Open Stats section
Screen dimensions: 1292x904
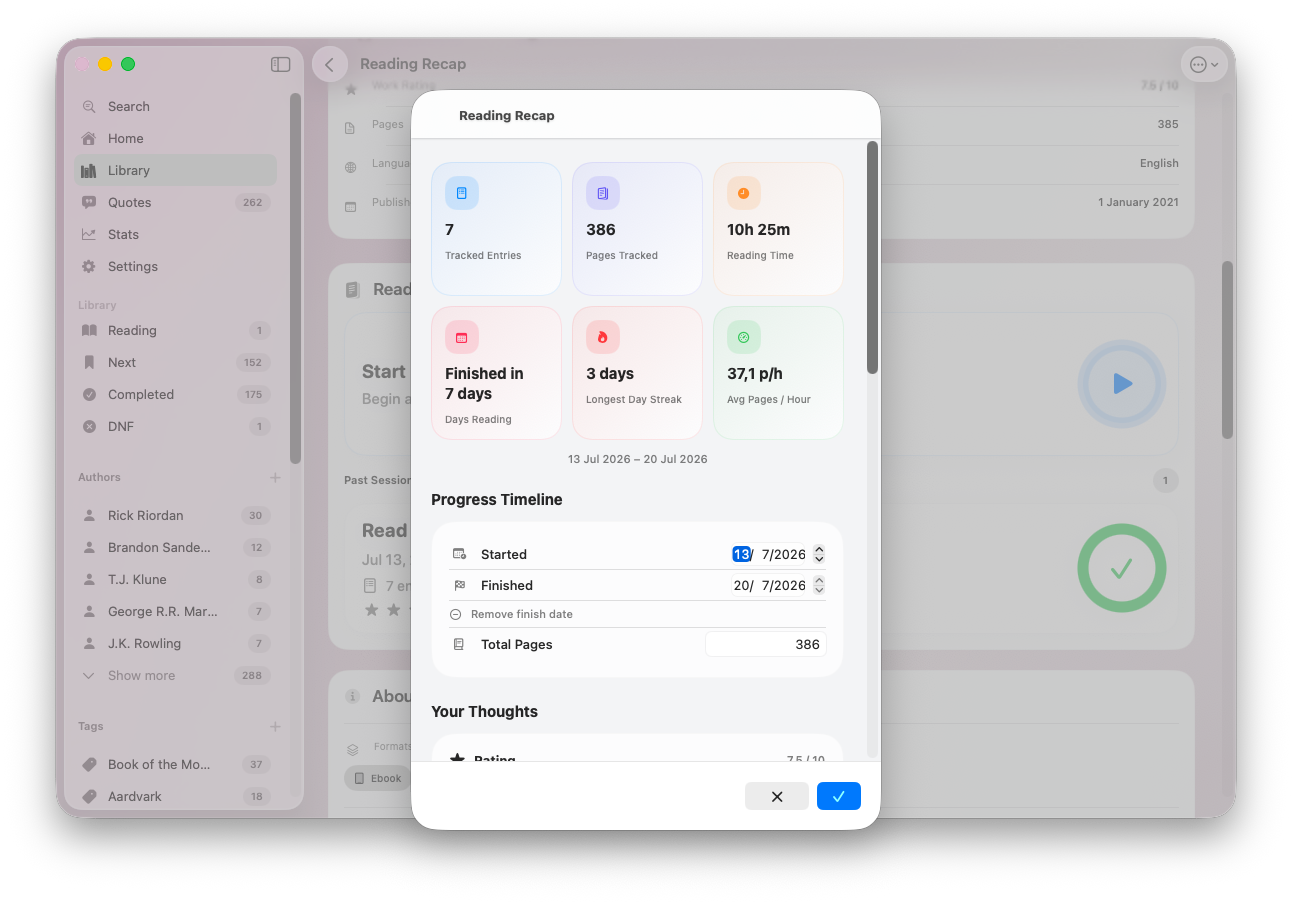[175, 234]
